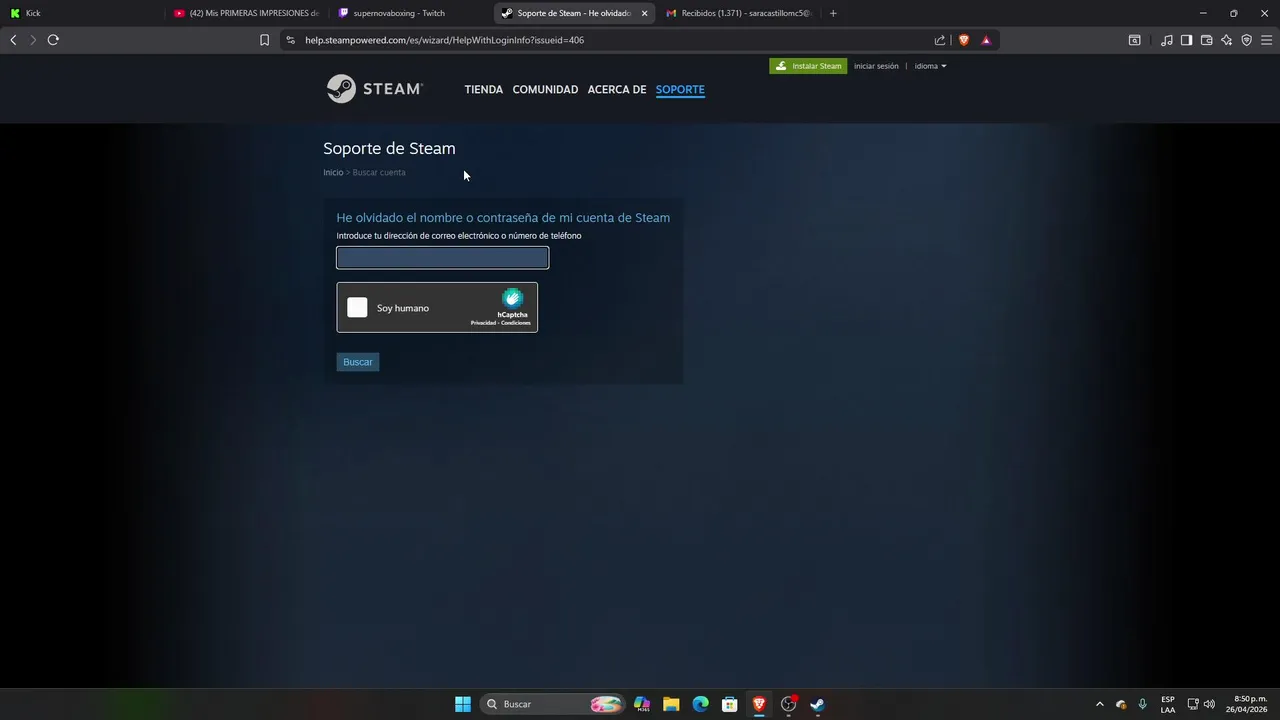Viewport: 1280px width, 720px height.
Task: Click 'Soporte de Steam' heading
Action: coord(389,148)
